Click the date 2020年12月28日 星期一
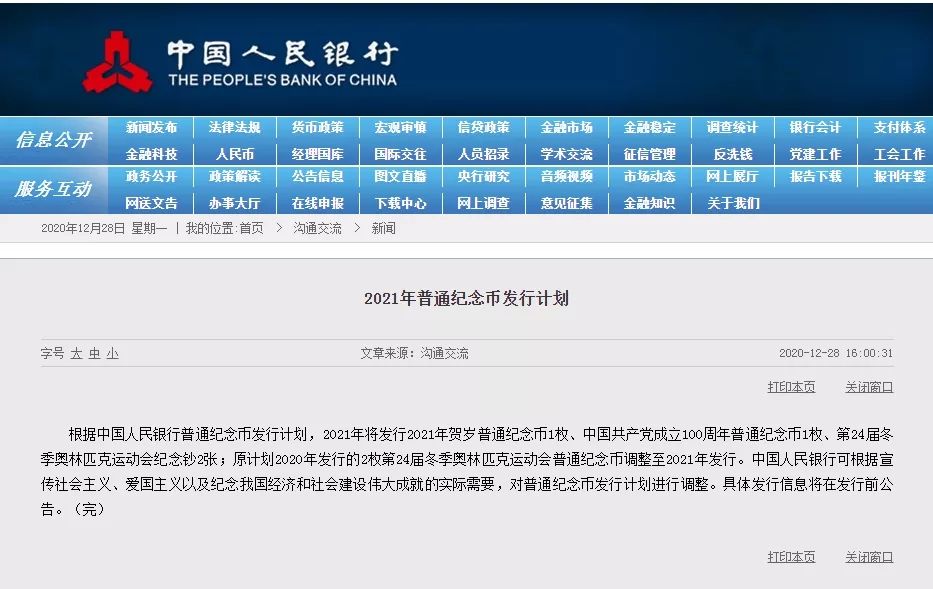 [x=104, y=228]
